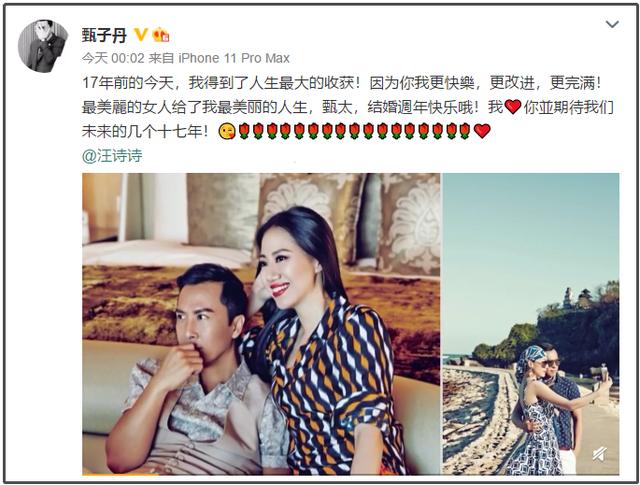Click the gold V verification badge
This screenshot has height=485, width=640.
141,35
